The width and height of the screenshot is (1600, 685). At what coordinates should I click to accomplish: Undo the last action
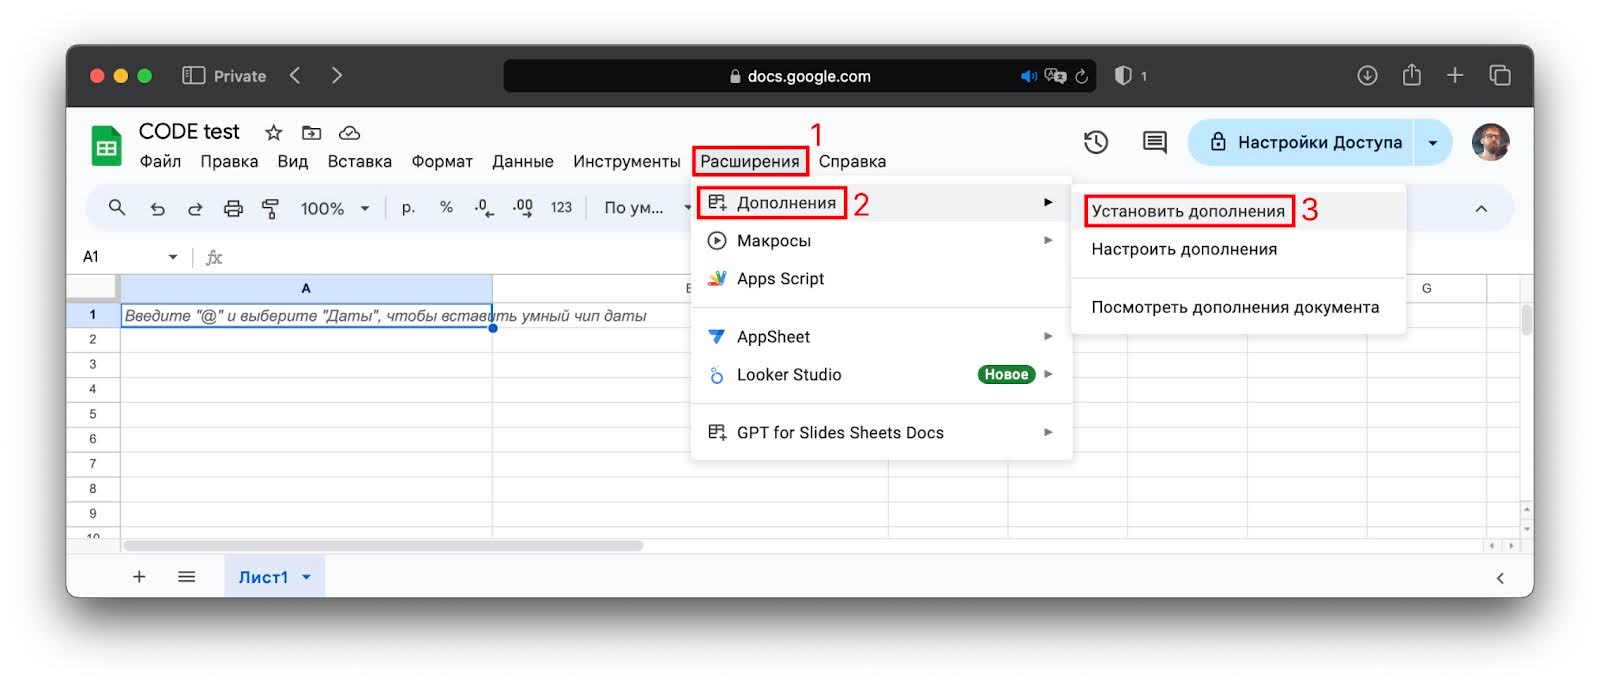tap(157, 208)
